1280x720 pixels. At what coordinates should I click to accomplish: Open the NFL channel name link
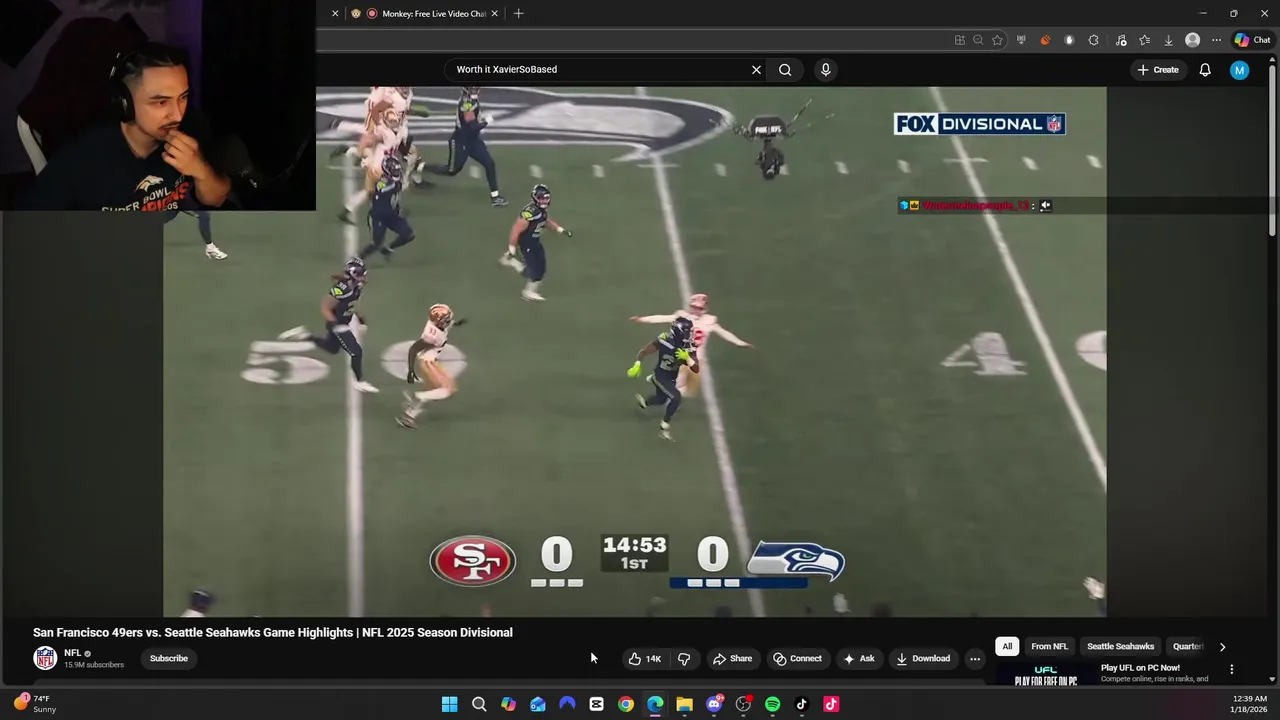point(72,653)
